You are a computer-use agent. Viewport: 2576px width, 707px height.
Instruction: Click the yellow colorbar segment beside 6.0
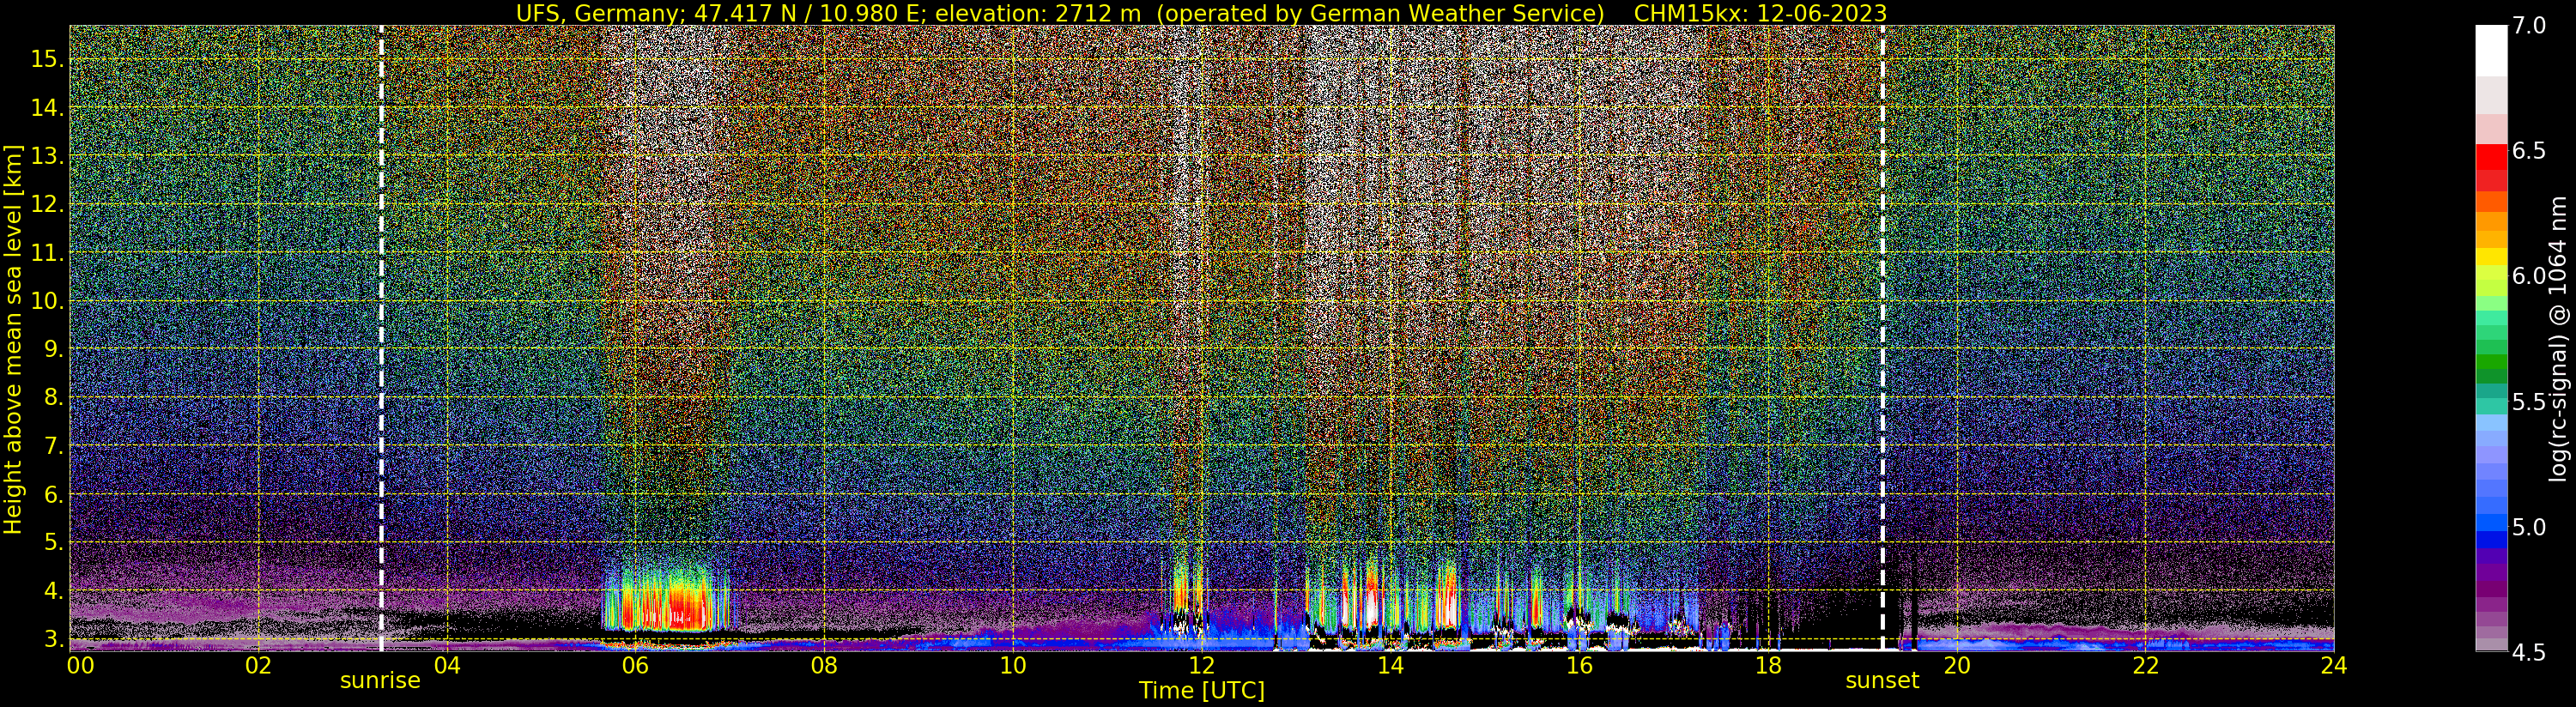click(2491, 256)
